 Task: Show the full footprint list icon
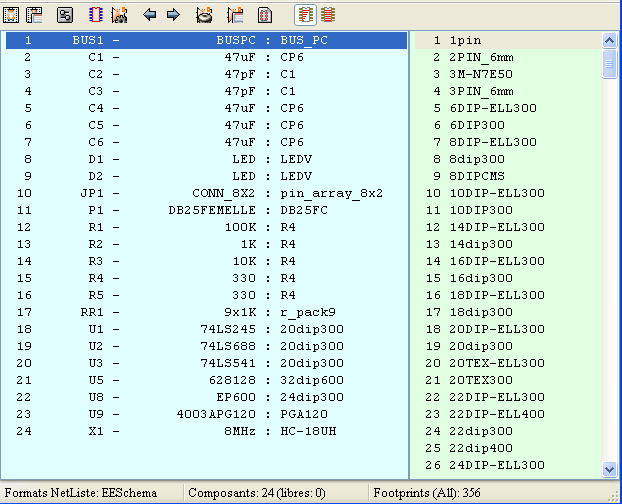(328, 15)
